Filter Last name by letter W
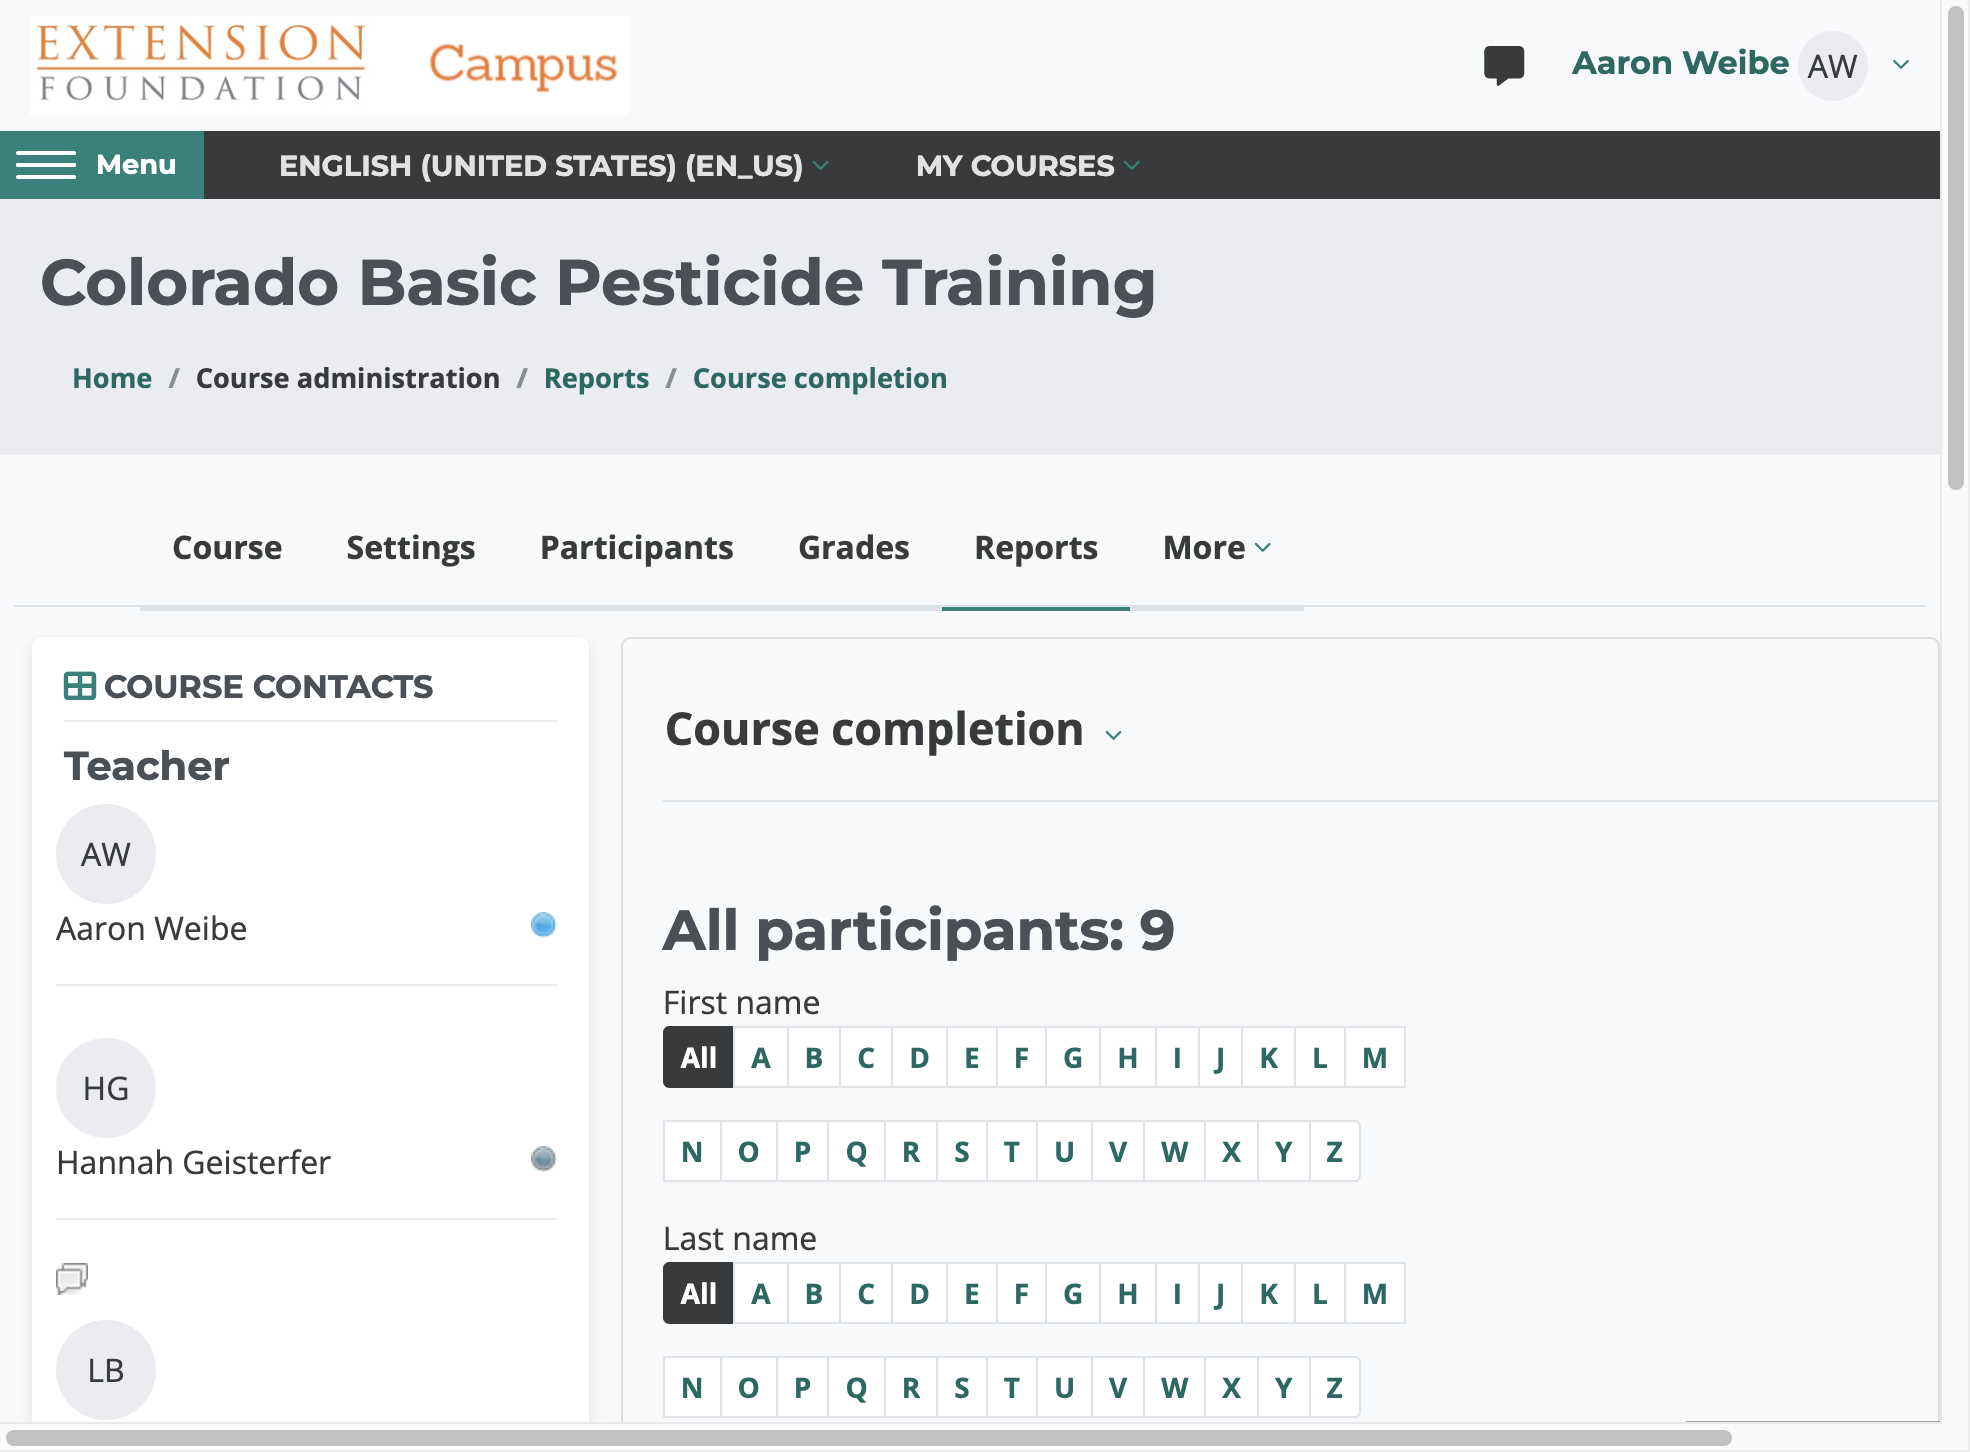The width and height of the screenshot is (1970, 1452). coord(1175,1387)
